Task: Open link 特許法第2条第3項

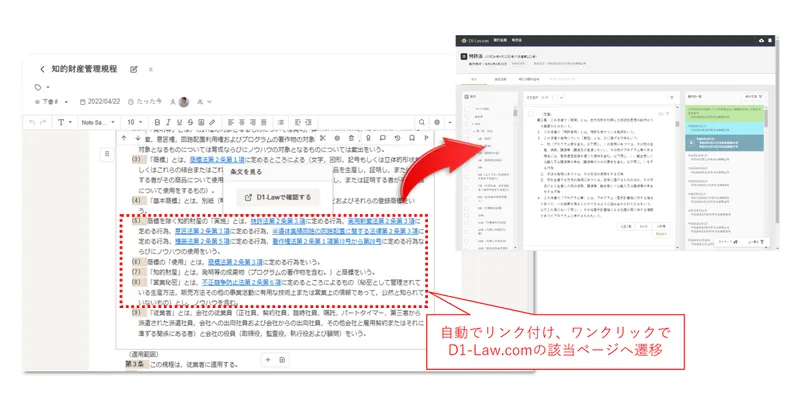Action: [x=278, y=221]
